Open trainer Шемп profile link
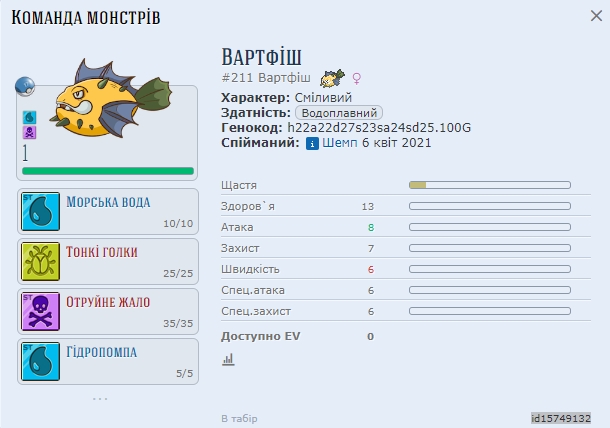Viewport: 610px width, 428px height. click(x=340, y=143)
